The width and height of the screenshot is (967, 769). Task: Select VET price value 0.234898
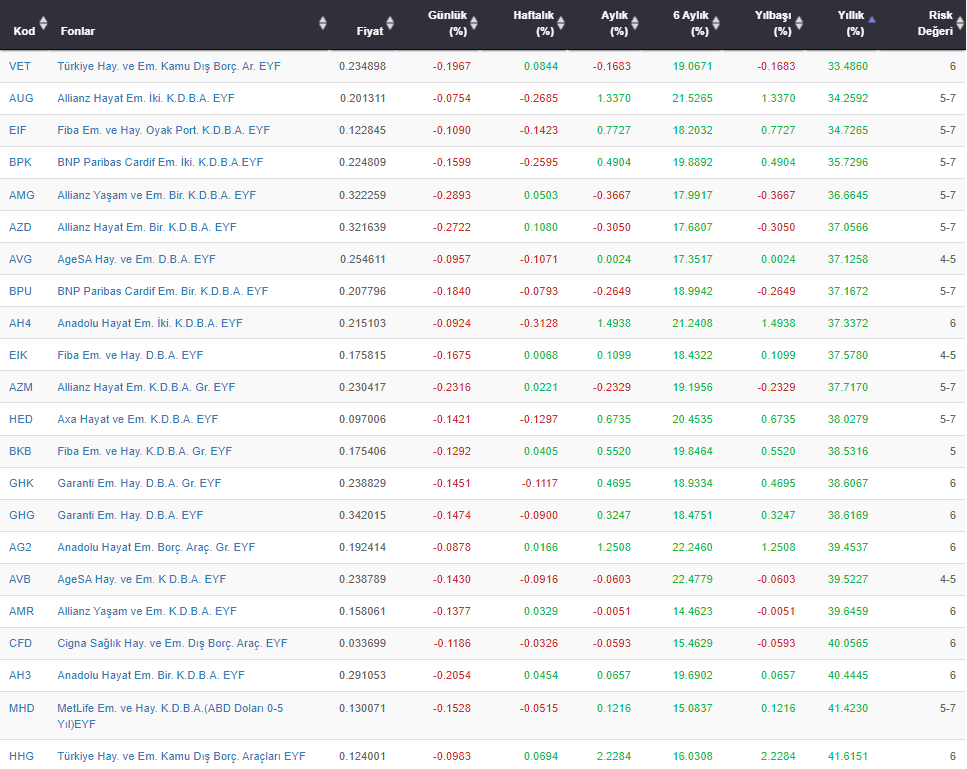[x=363, y=67]
